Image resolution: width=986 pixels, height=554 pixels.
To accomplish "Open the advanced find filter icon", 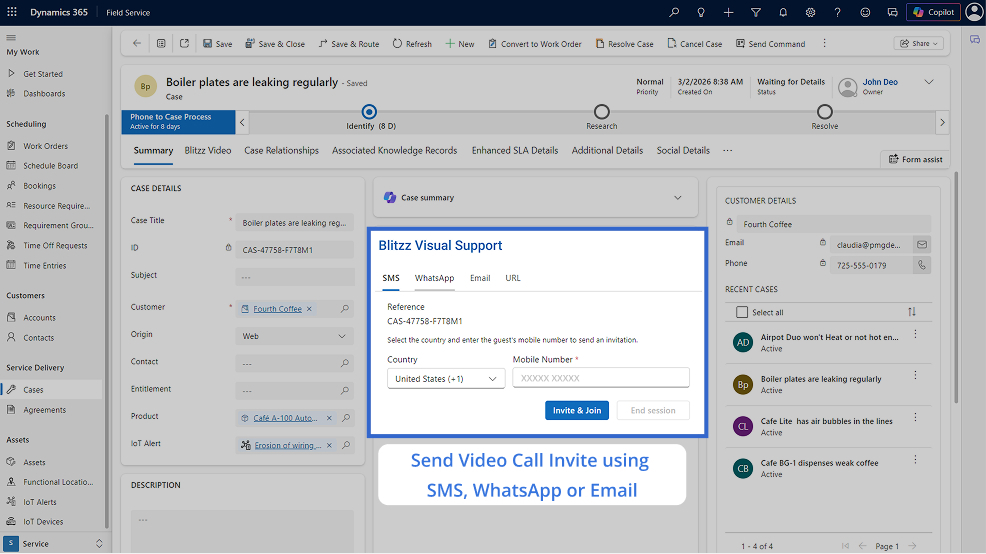I will tap(756, 12).
